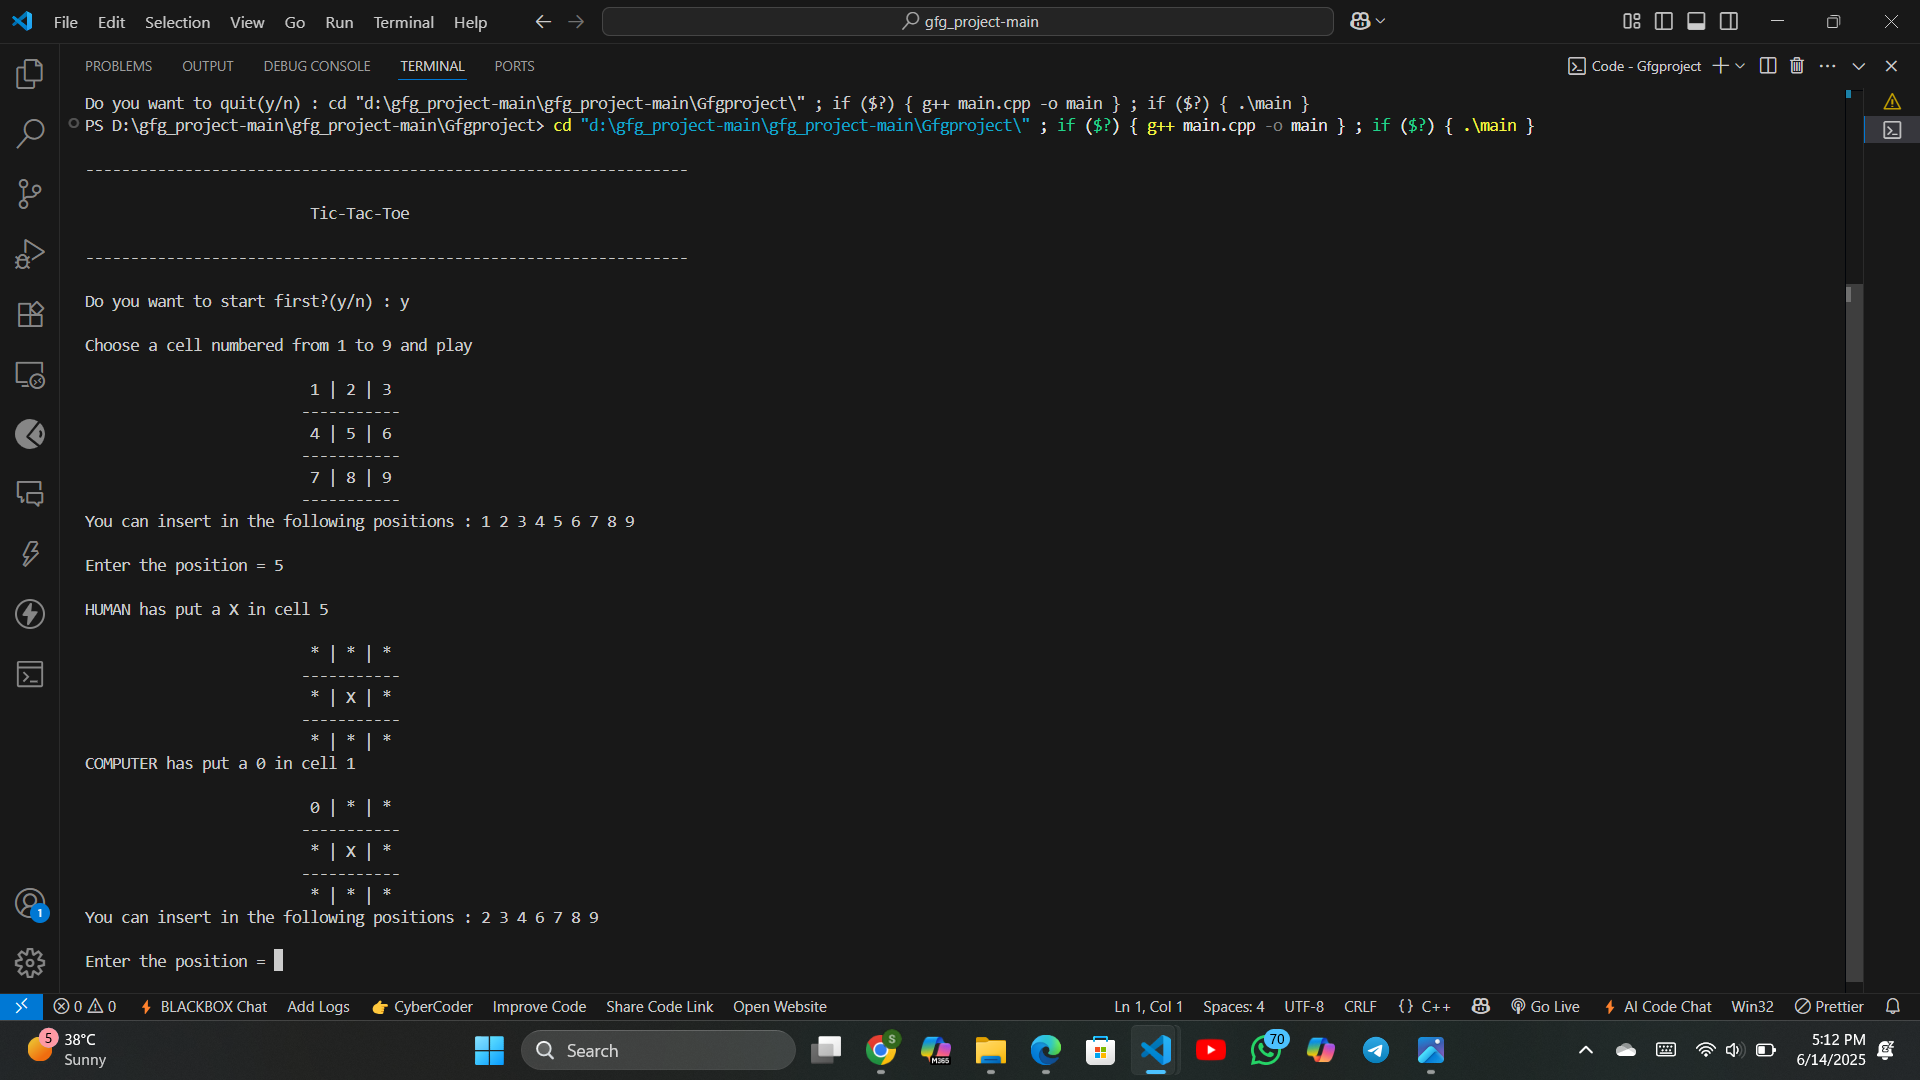Change end of line CRLF
This screenshot has width=1920, height=1080.
pyautogui.click(x=1359, y=1006)
